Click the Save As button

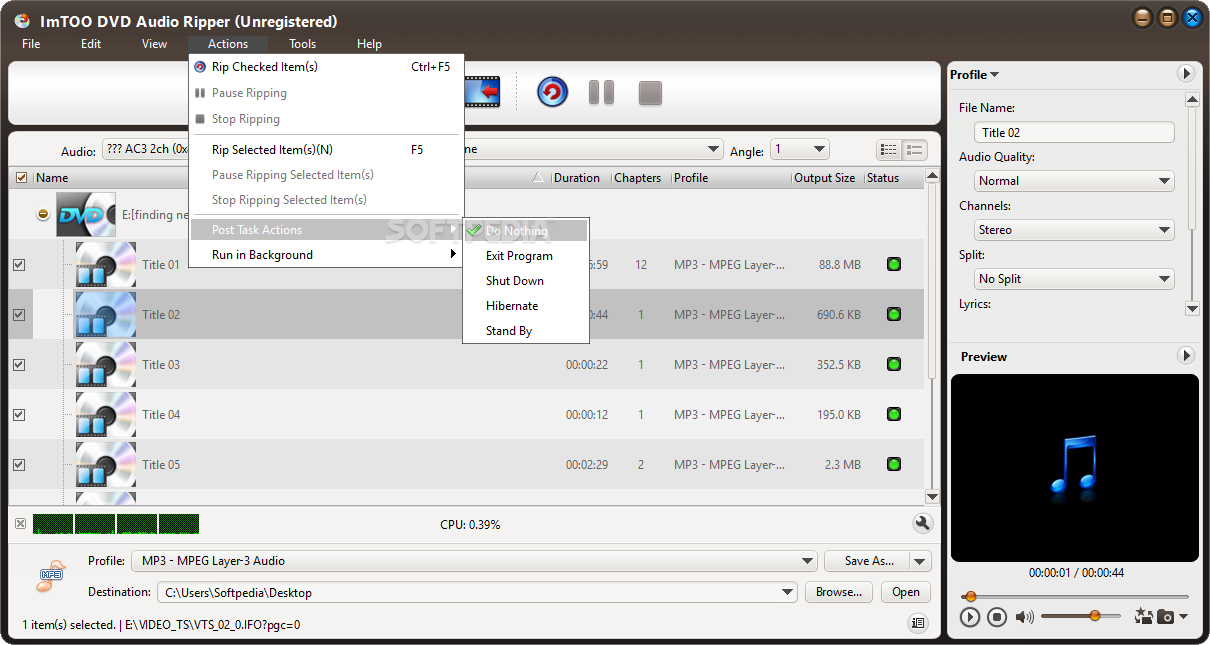867,561
